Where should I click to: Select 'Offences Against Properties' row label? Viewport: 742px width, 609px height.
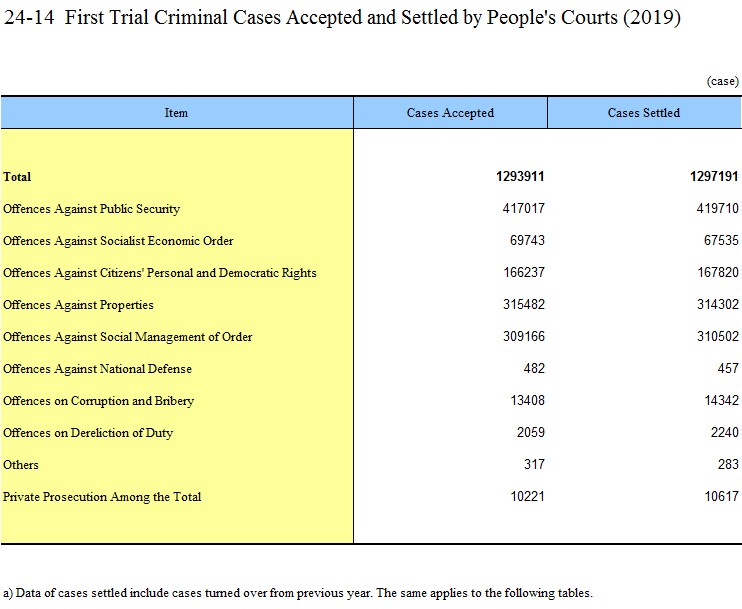point(78,305)
